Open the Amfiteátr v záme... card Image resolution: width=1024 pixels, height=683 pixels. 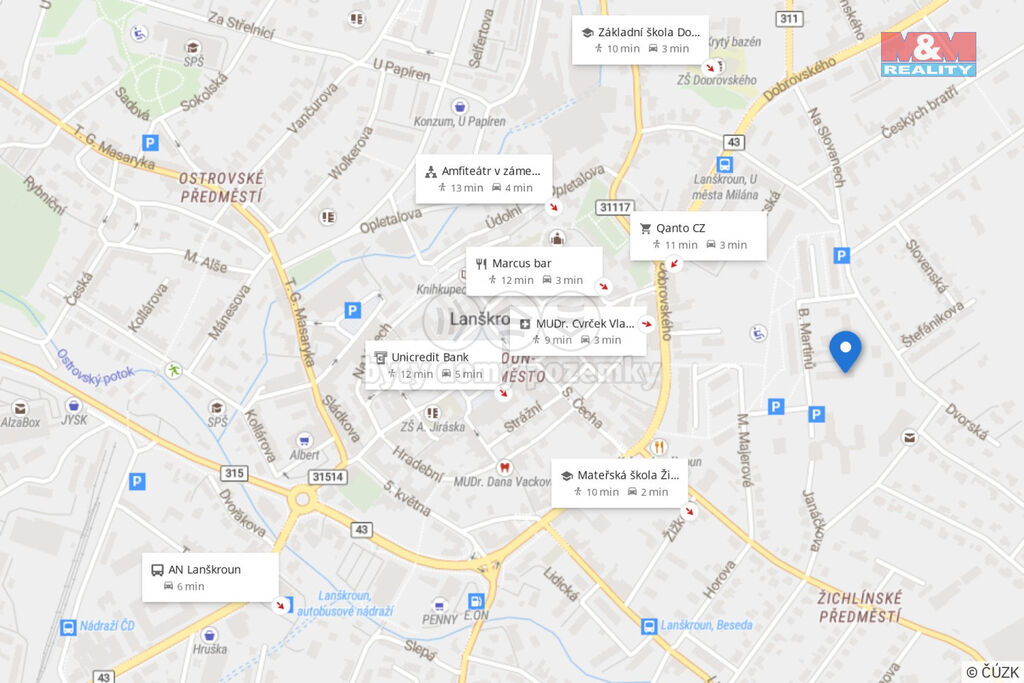coord(484,179)
